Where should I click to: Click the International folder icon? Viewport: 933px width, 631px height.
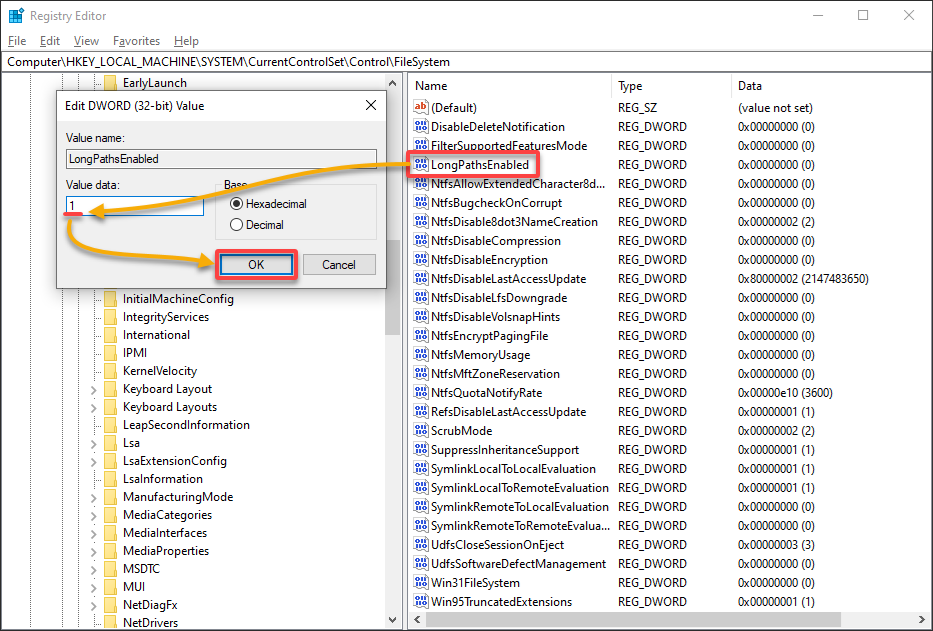[111, 335]
